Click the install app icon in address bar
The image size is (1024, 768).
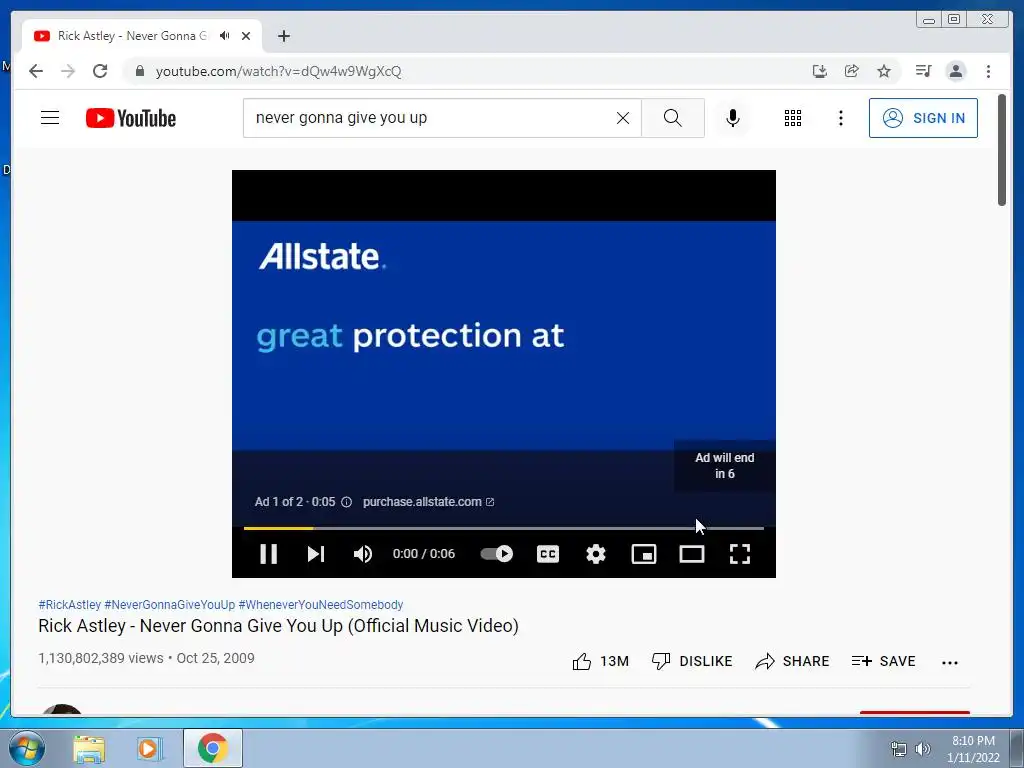(x=820, y=71)
